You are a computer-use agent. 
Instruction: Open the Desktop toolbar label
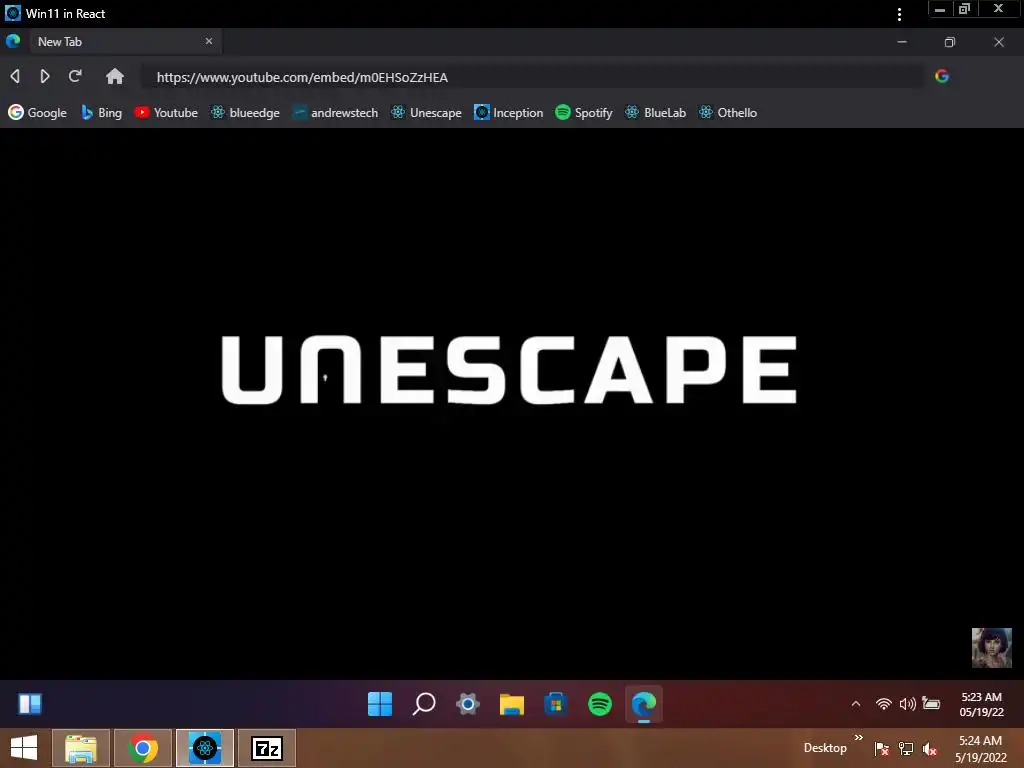pos(825,748)
